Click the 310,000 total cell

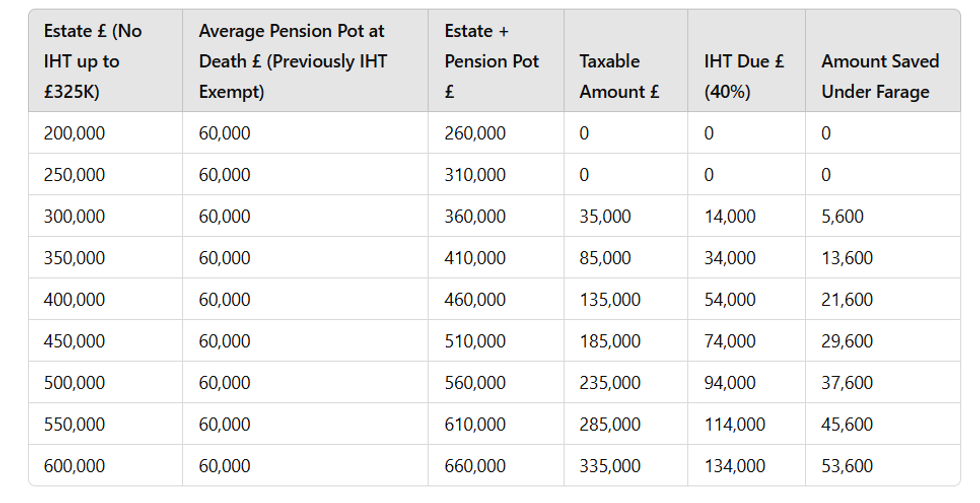tap(475, 175)
